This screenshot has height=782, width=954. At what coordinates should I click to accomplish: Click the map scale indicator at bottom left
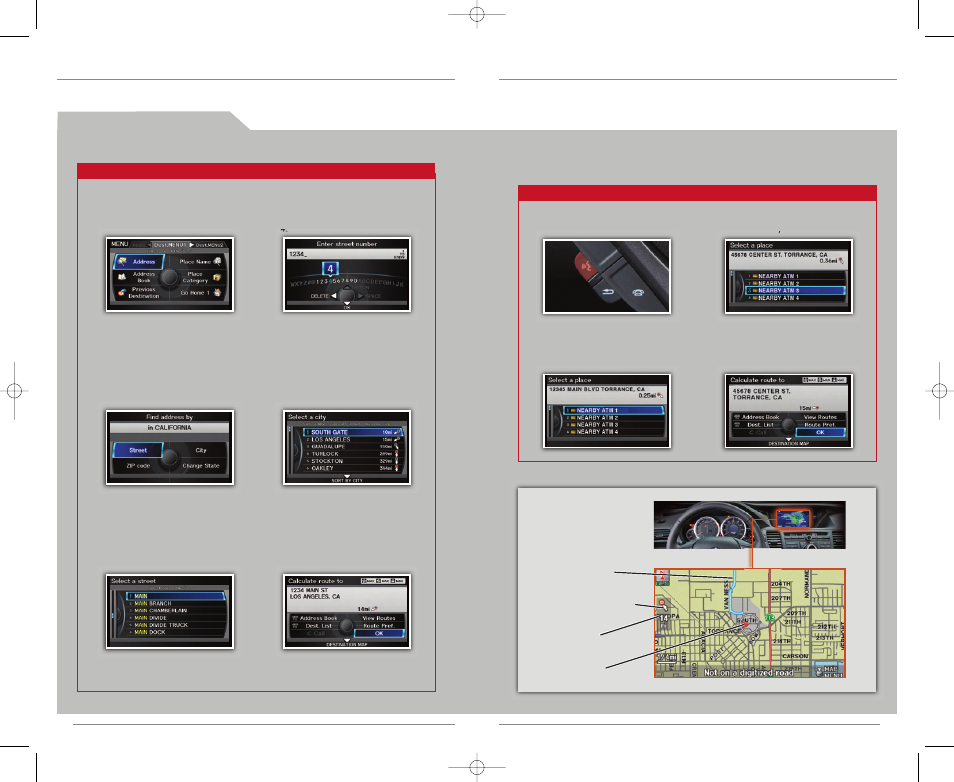point(666,658)
